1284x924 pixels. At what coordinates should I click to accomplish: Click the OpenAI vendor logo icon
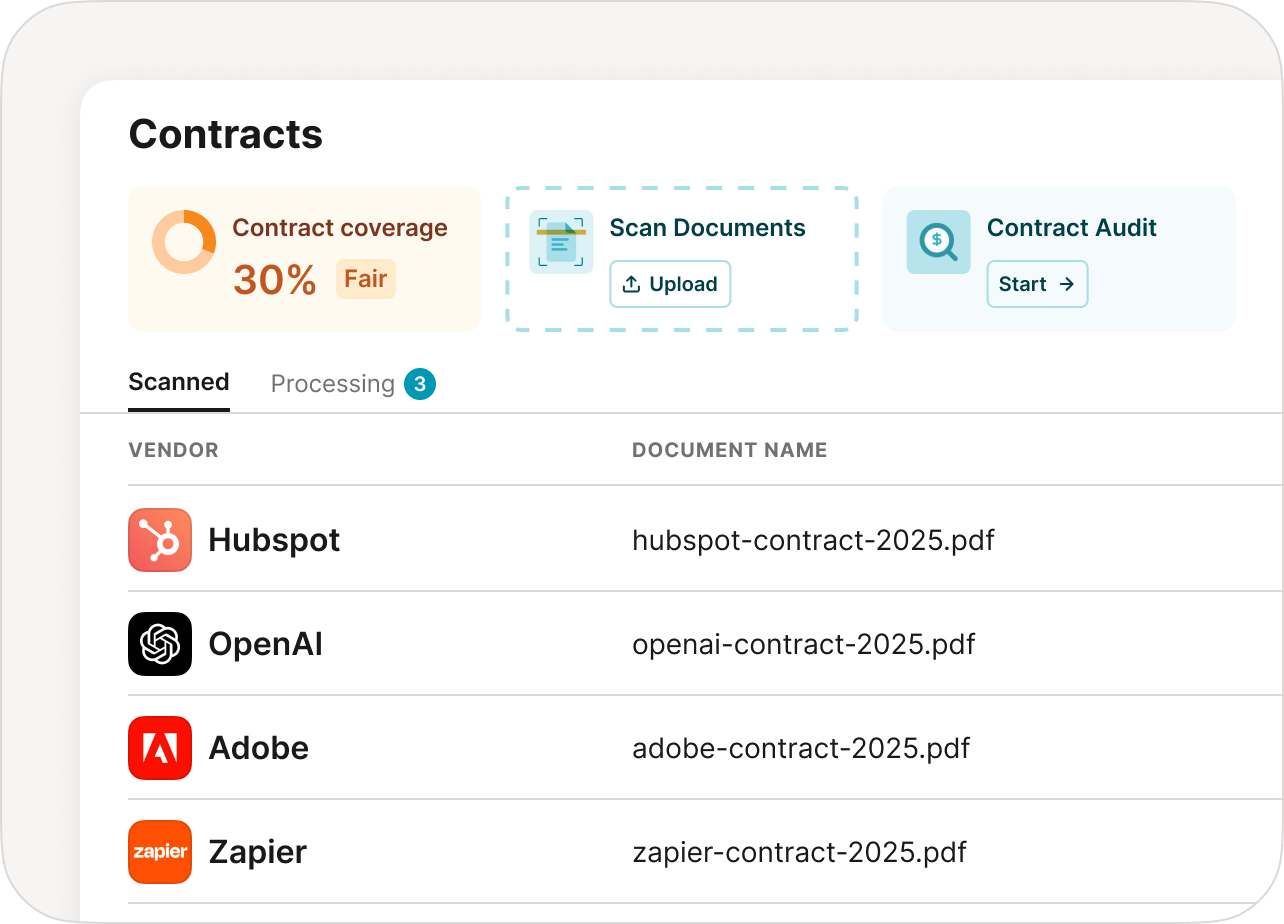(159, 644)
